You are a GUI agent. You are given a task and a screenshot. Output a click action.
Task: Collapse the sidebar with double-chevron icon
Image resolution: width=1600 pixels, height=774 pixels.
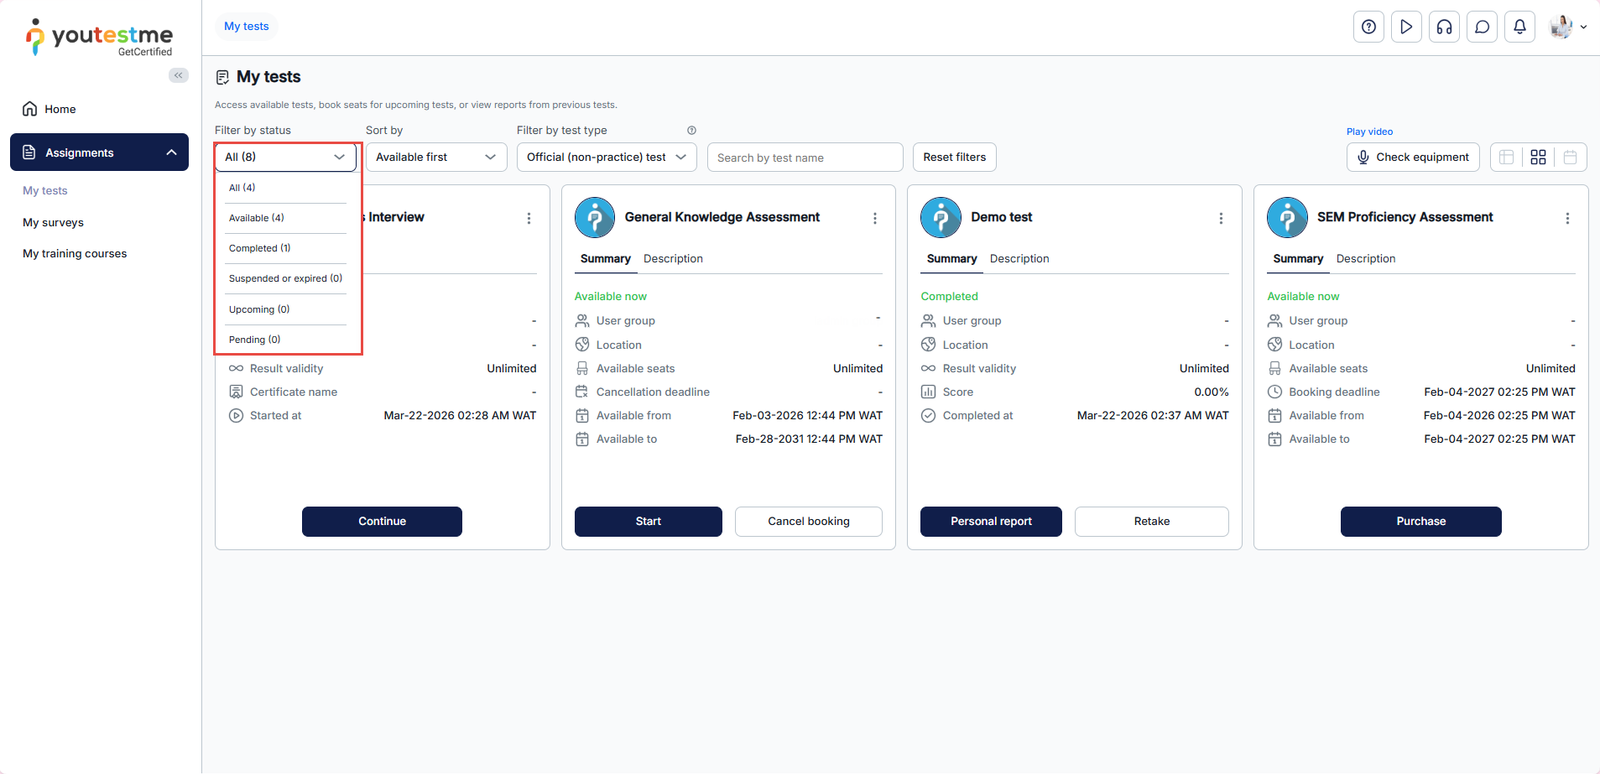tap(178, 75)
